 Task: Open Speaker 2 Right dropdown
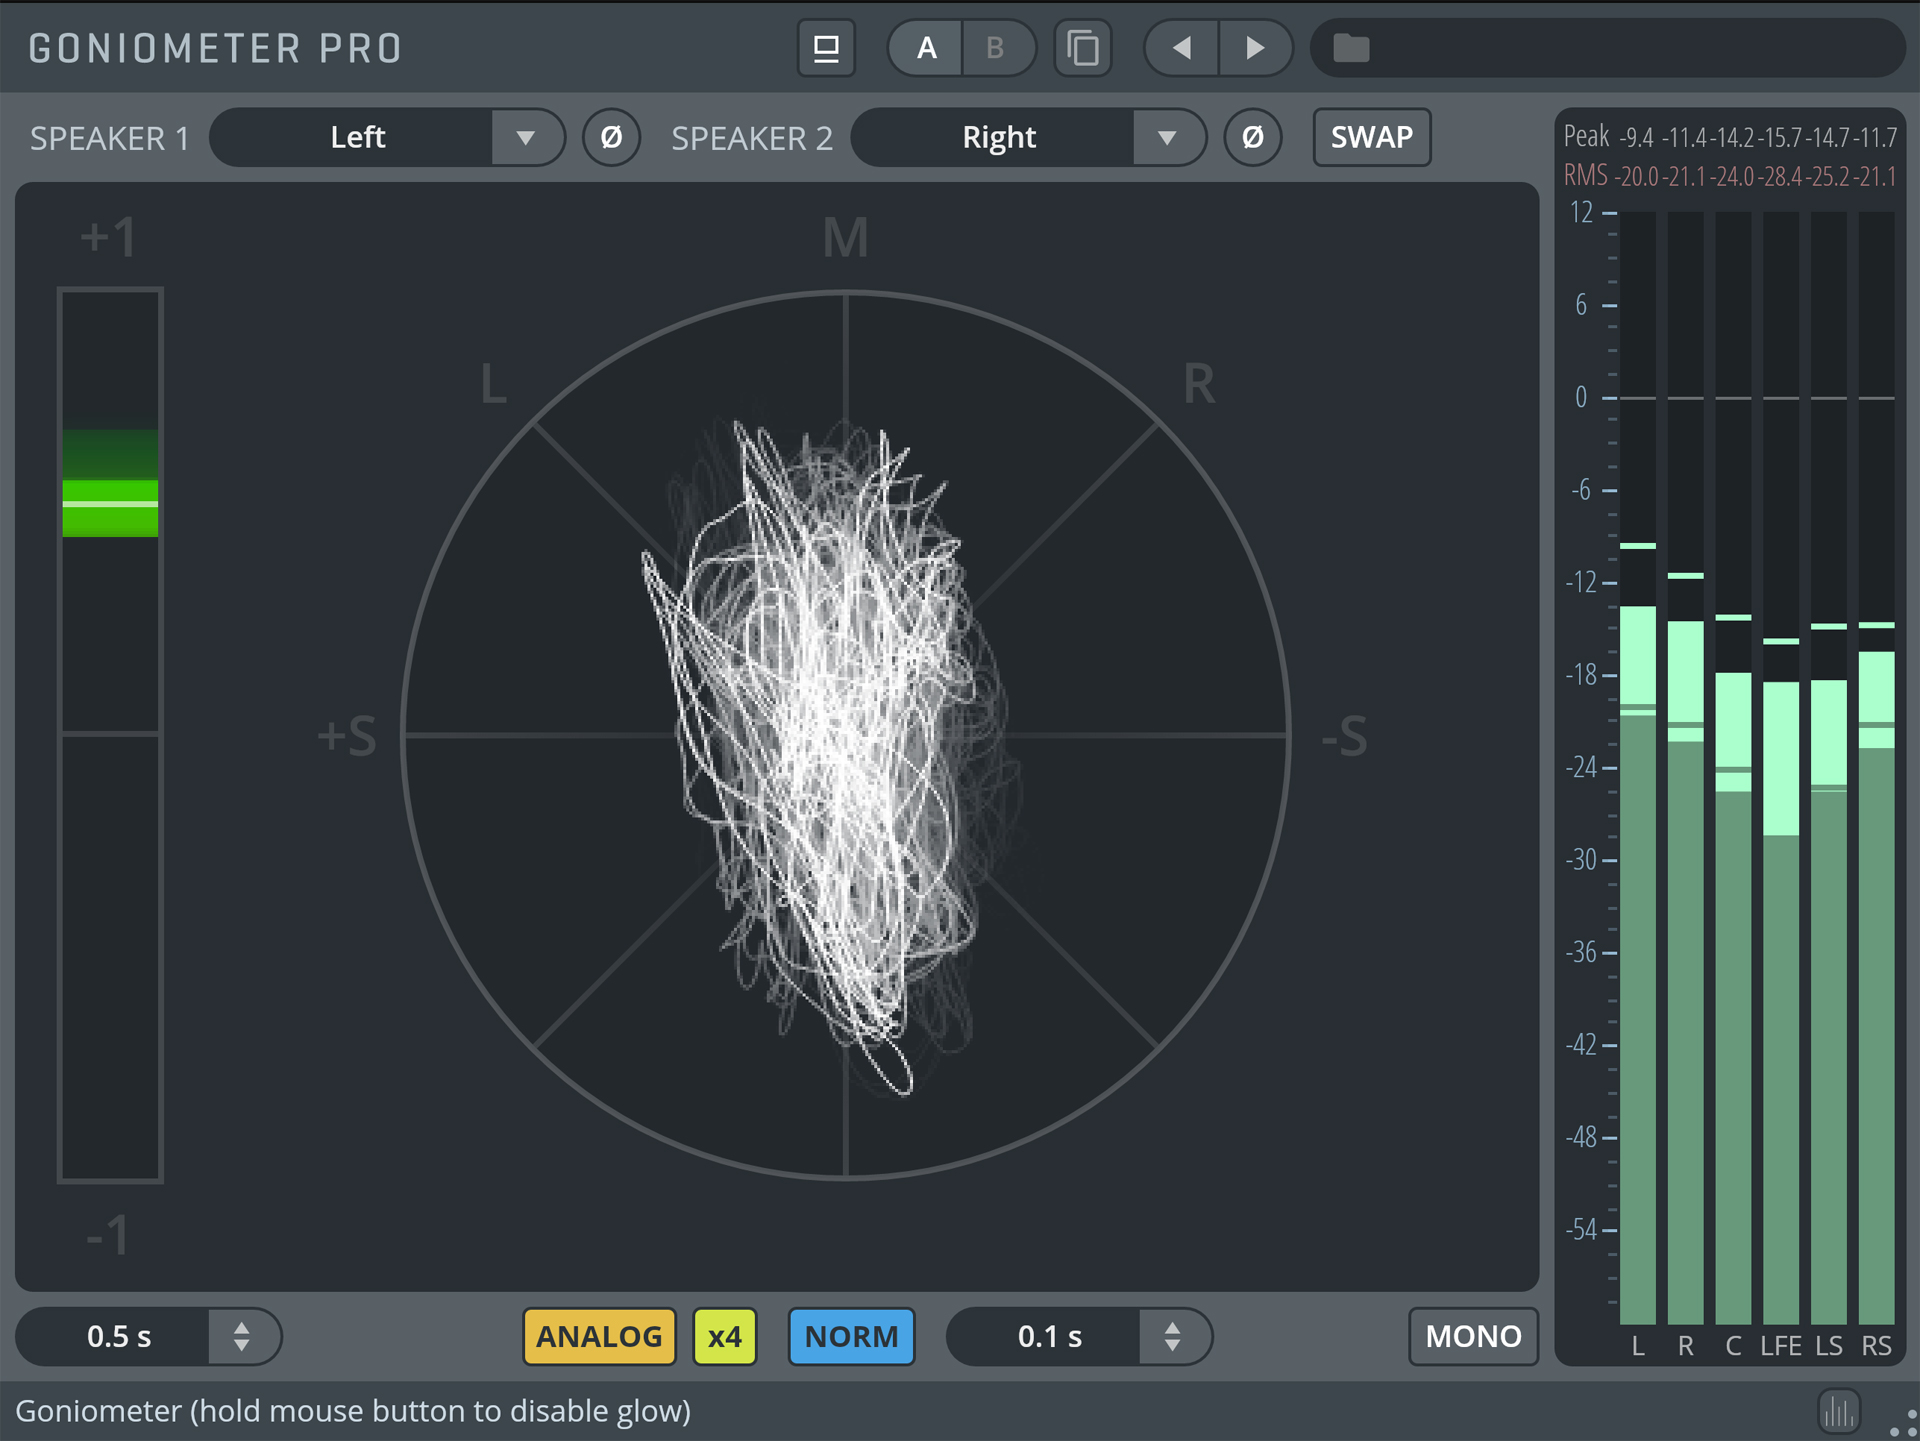pyautogui.click(x=1166, y=137)
